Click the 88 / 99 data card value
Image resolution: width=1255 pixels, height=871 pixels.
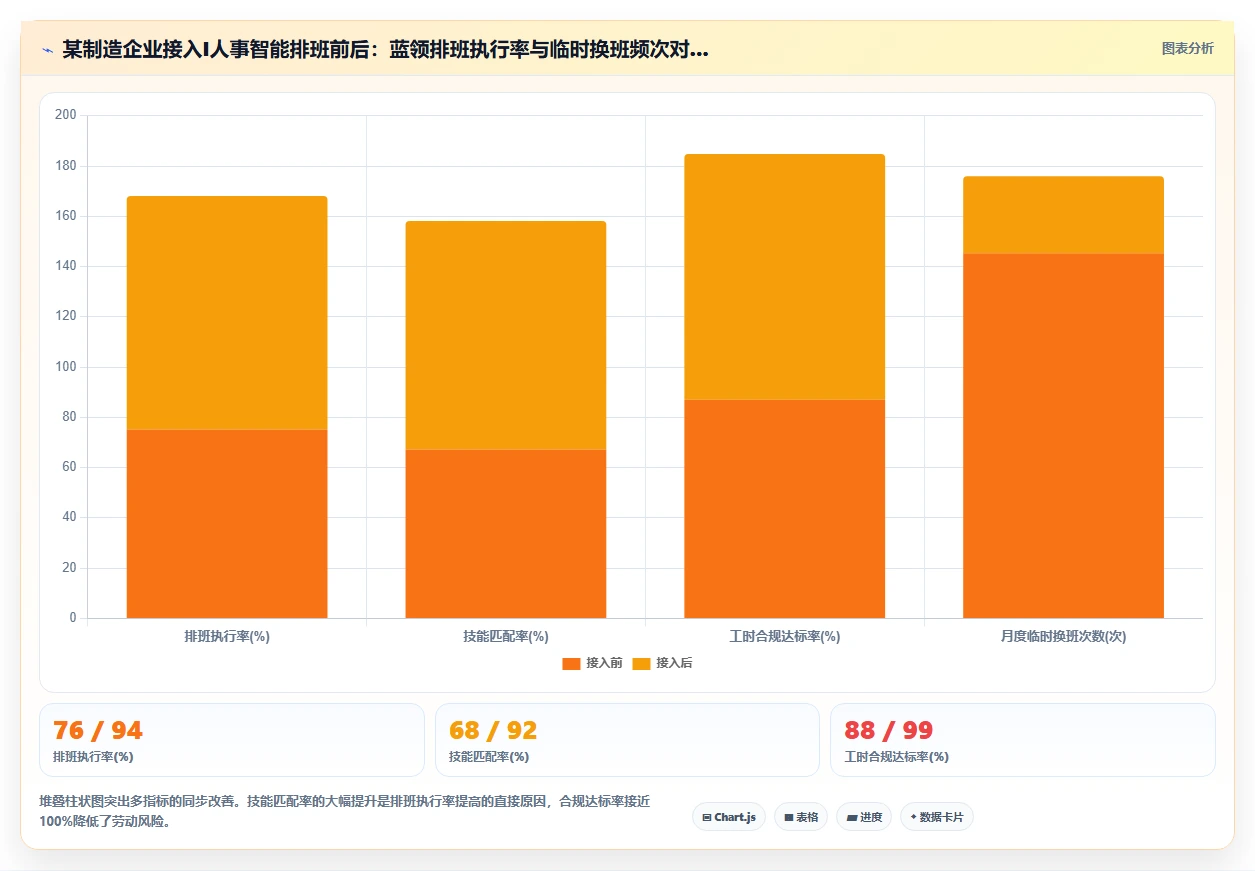pos(889,730)
